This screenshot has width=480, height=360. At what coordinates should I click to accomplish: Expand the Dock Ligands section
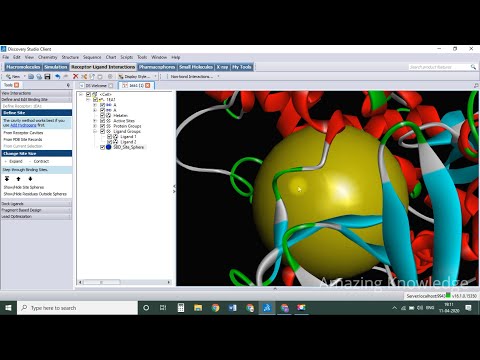tap(36, 204)
